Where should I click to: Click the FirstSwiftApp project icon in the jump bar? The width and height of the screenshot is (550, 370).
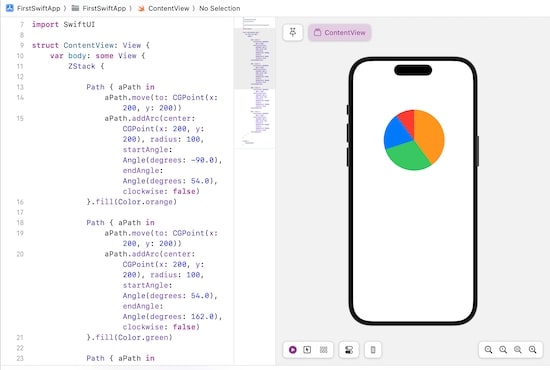10,8
